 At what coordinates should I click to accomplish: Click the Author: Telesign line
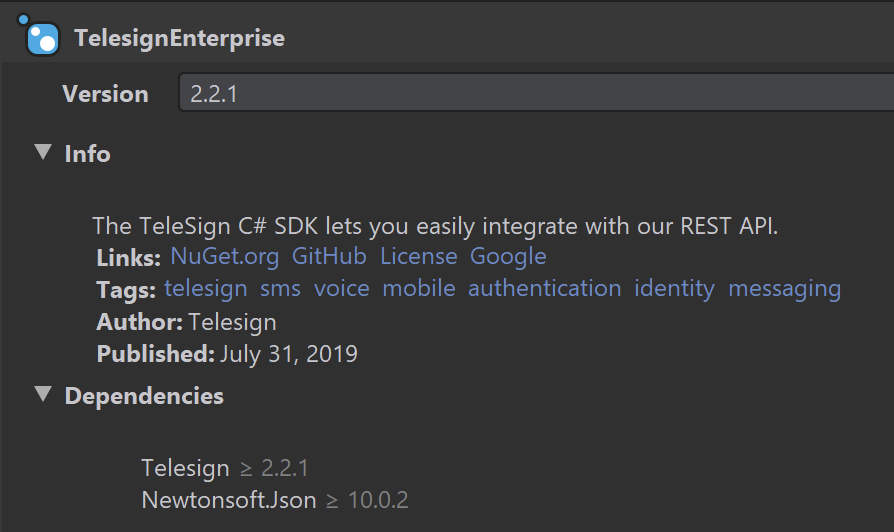click(186, 322)
